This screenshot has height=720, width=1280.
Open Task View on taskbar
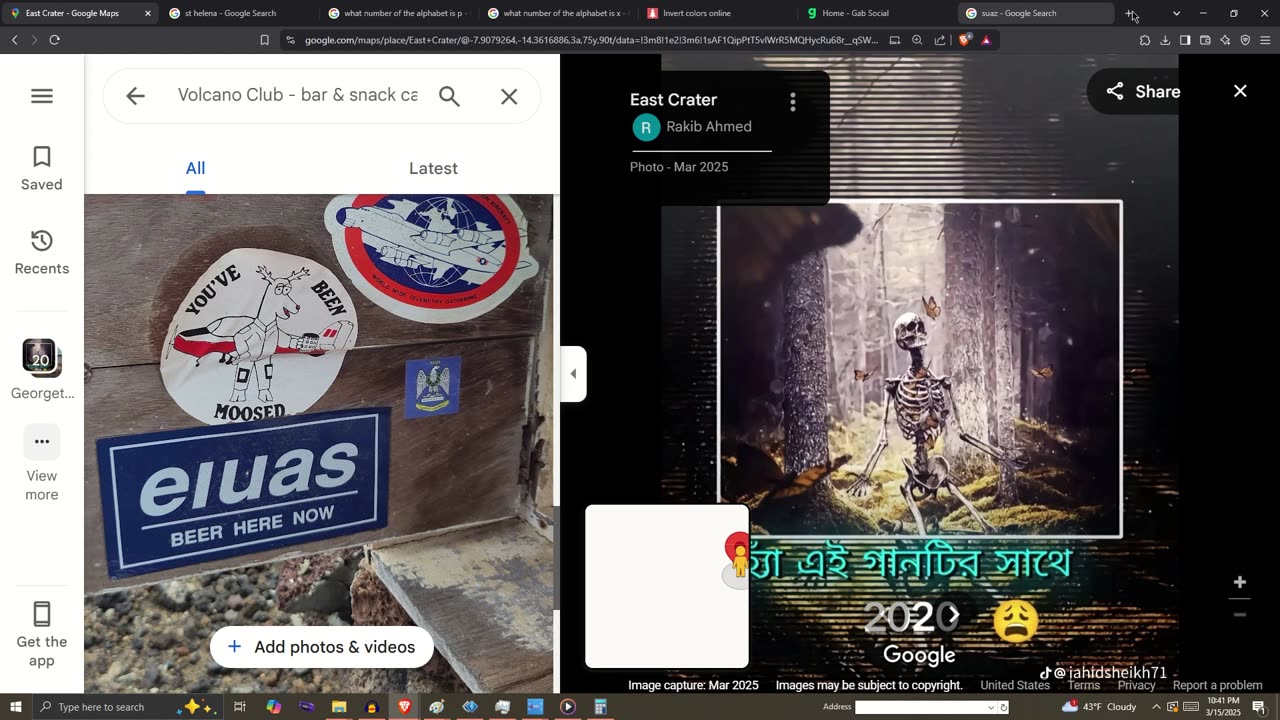pyautogui.click(x=240, y=707)
